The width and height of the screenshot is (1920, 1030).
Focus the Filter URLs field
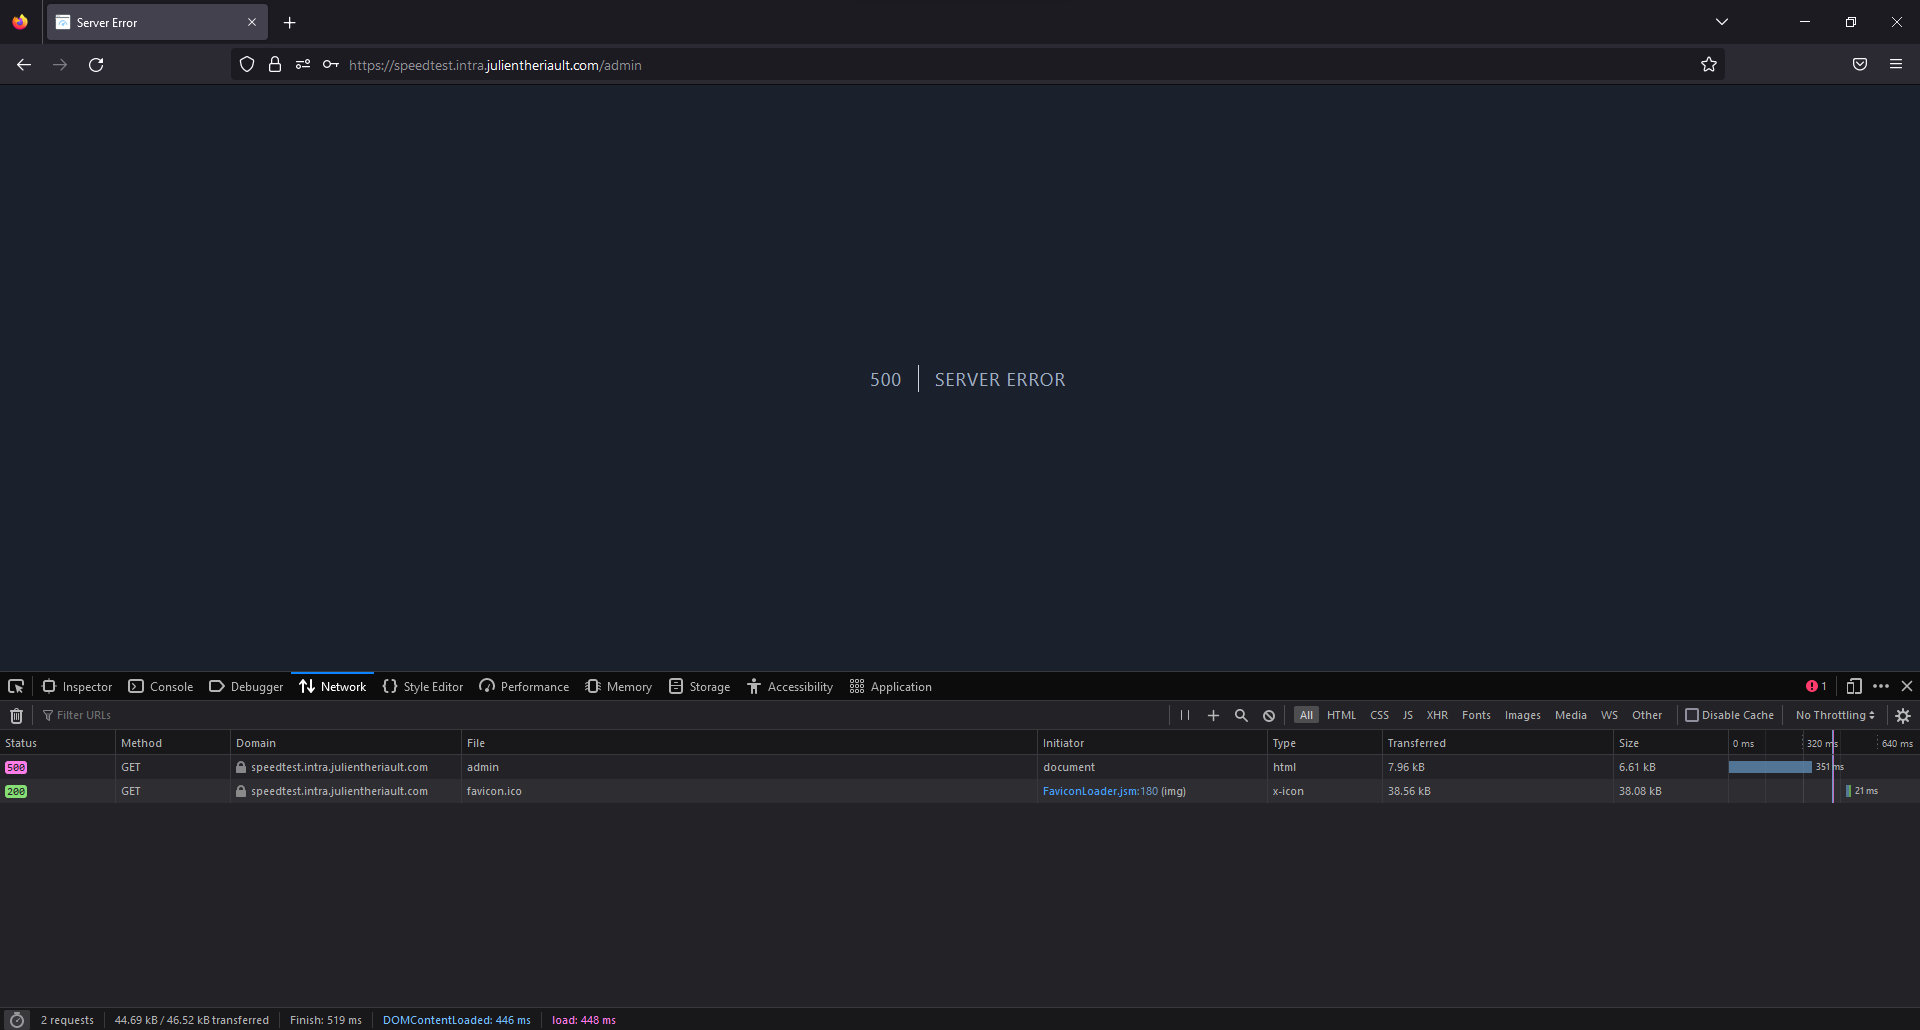point(600,716)
